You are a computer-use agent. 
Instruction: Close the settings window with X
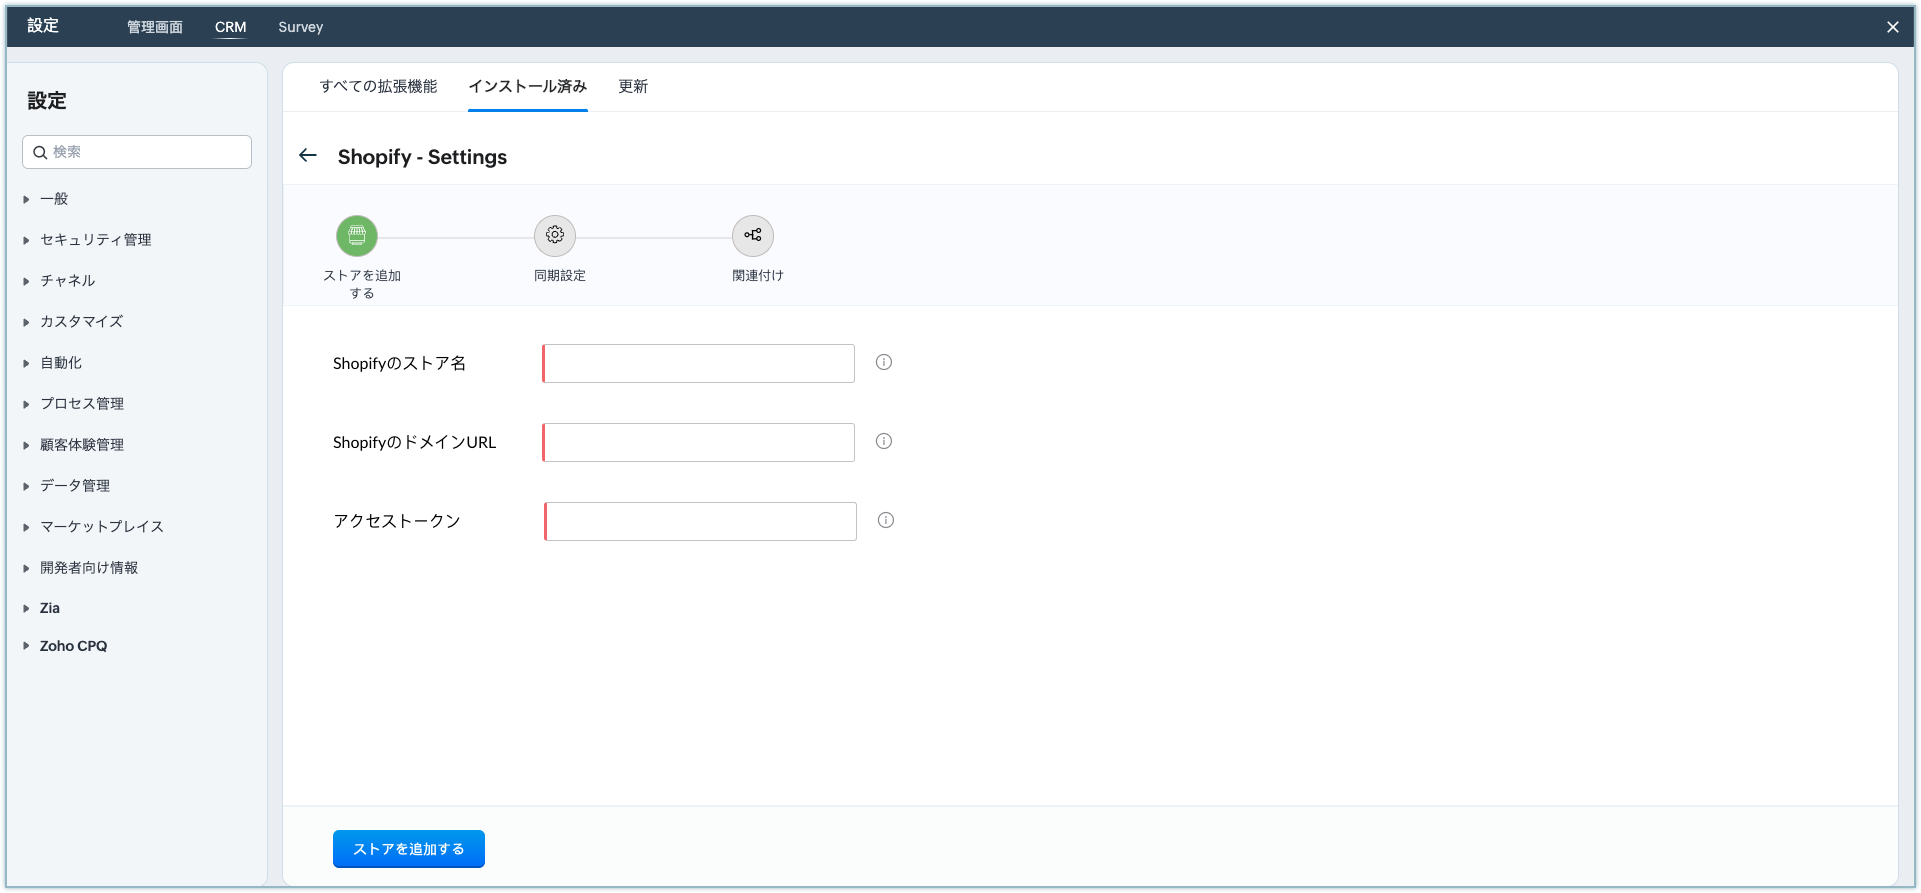pos(1892,27)
